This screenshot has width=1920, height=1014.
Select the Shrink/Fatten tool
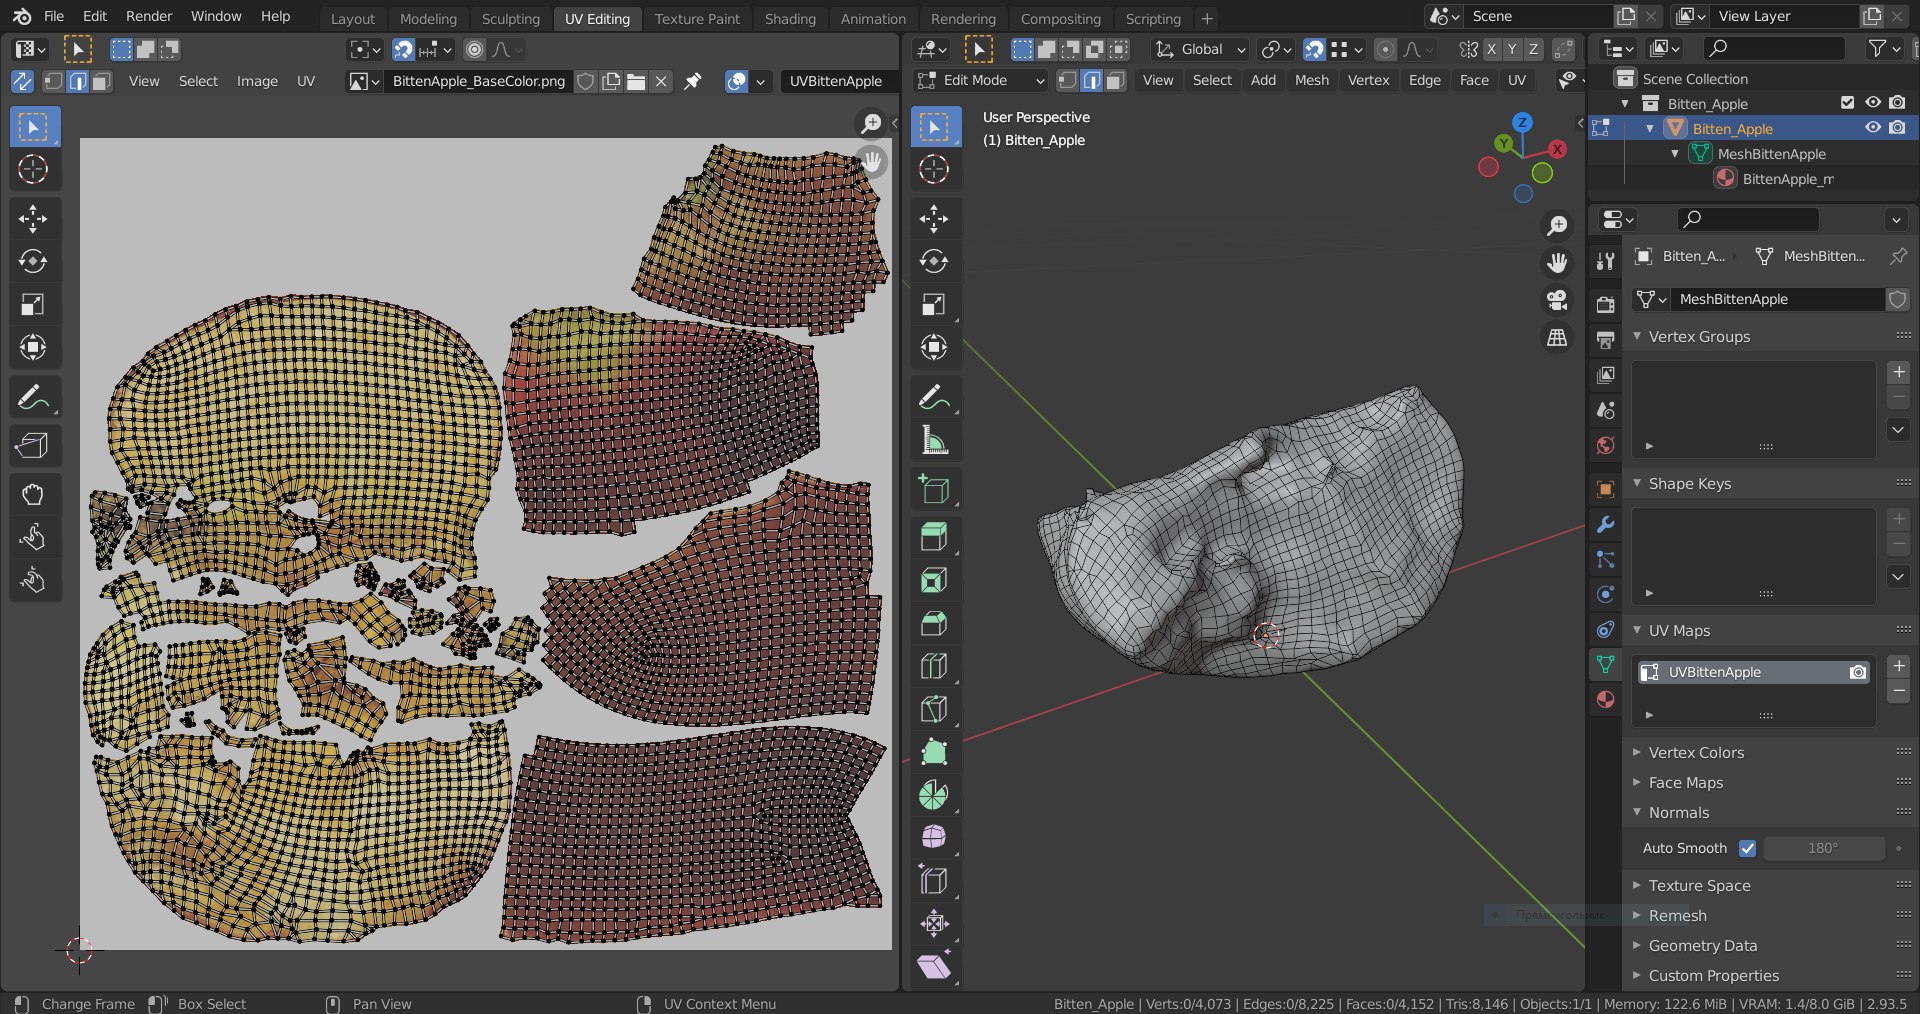pos(934,923)
